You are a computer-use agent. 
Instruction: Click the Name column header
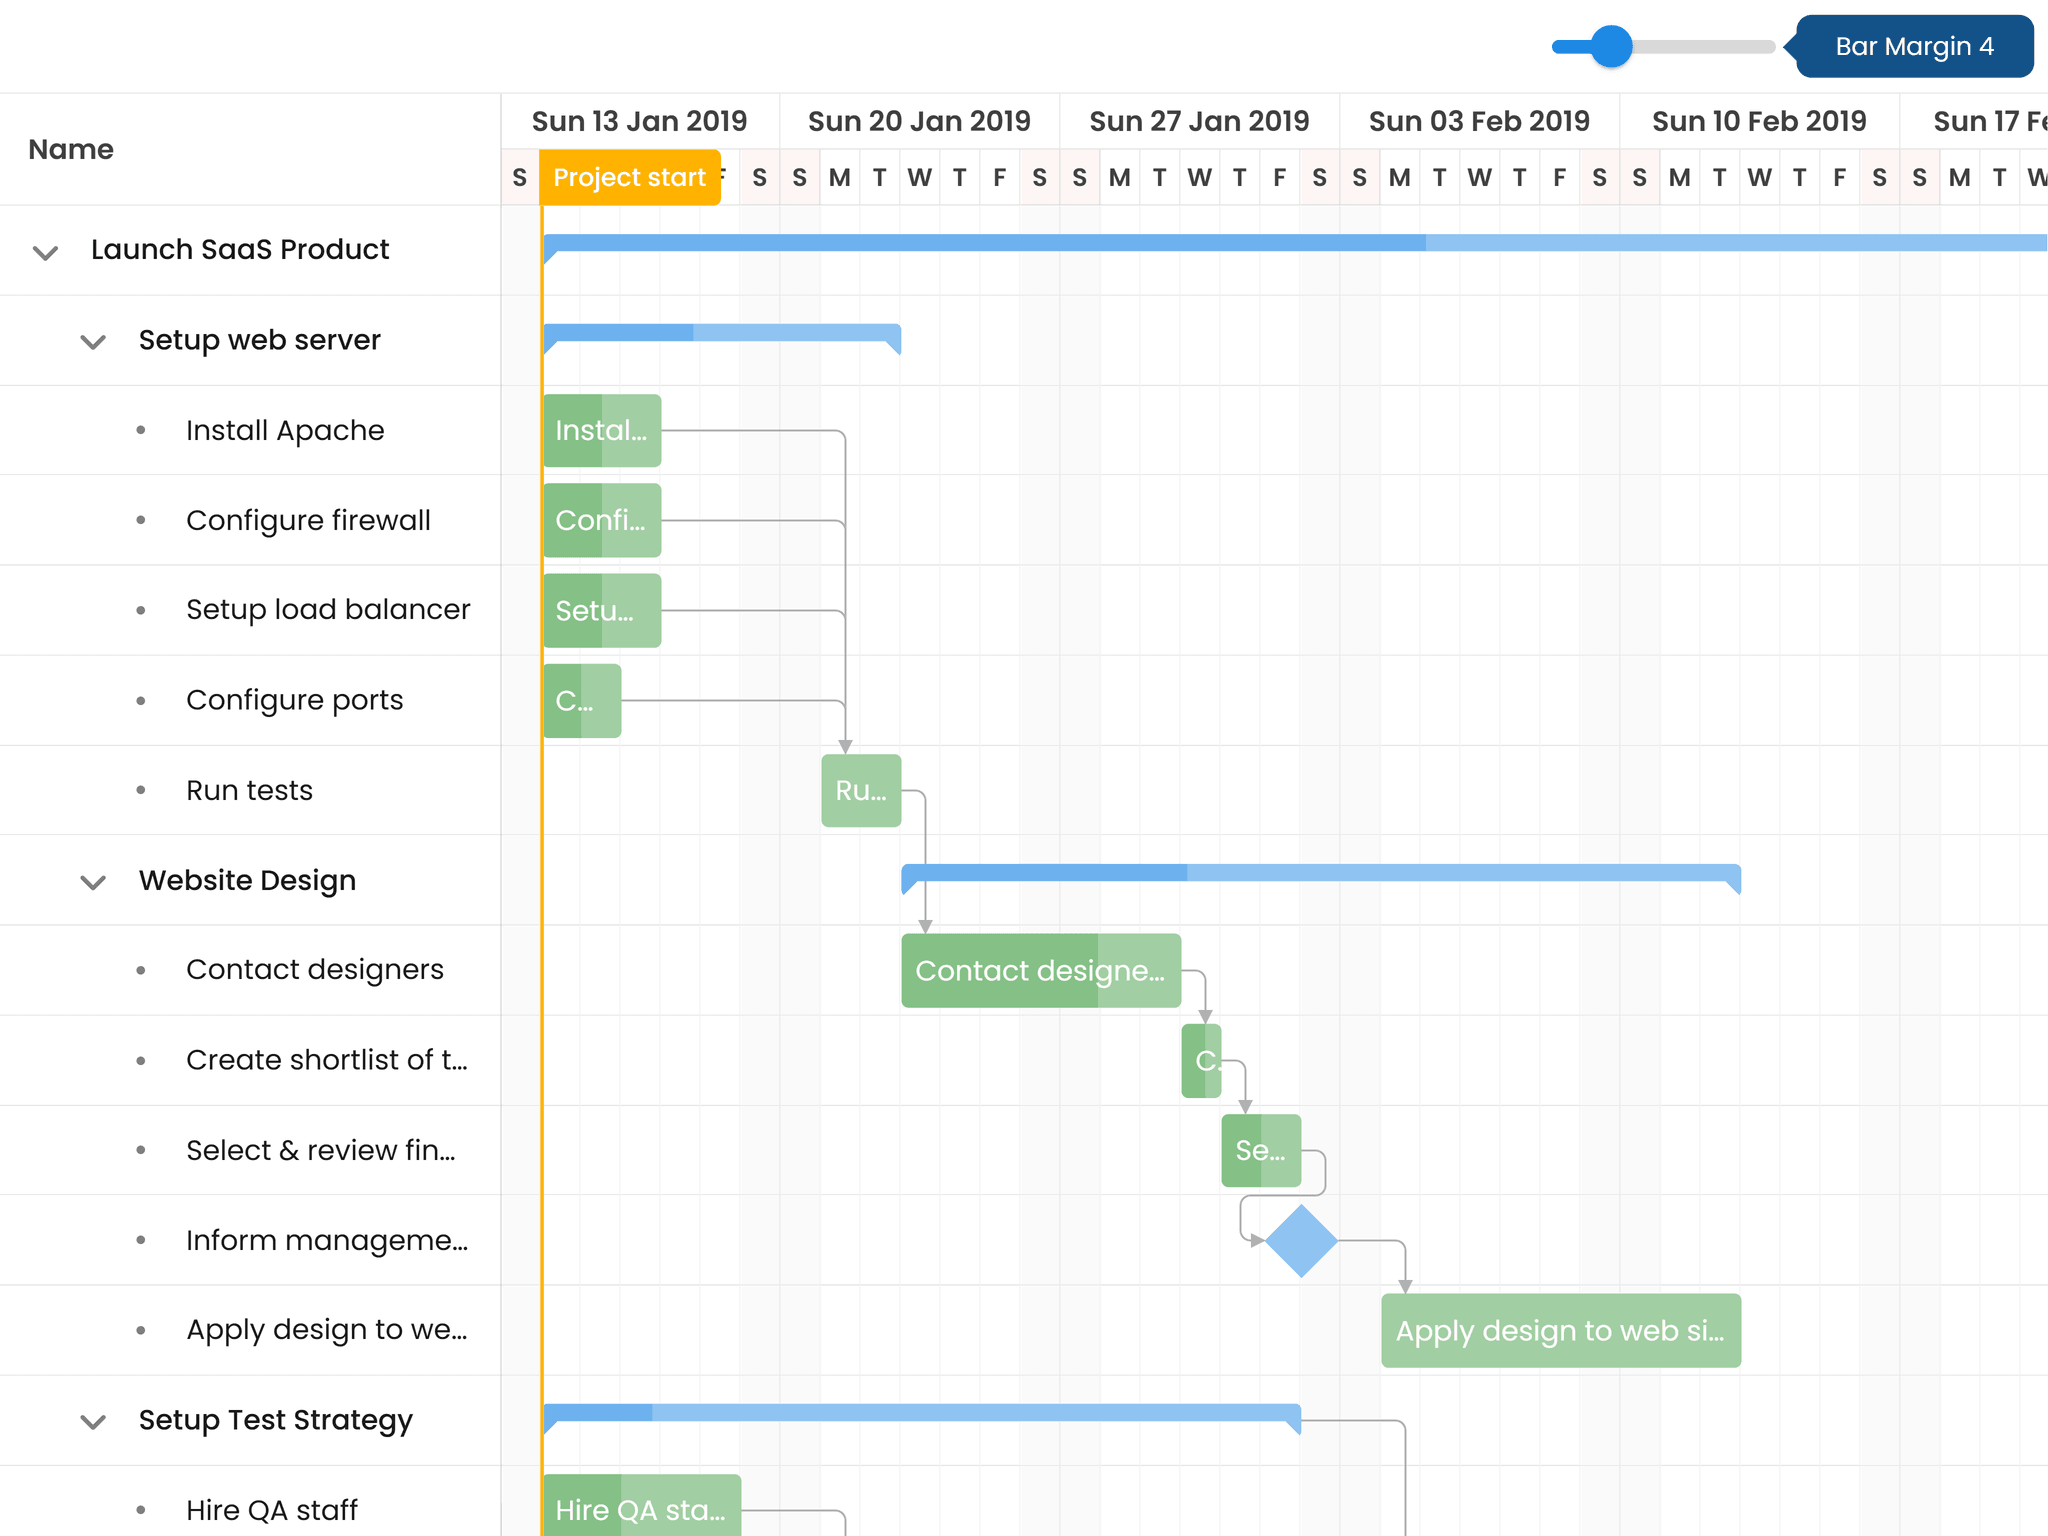point(70,149)
